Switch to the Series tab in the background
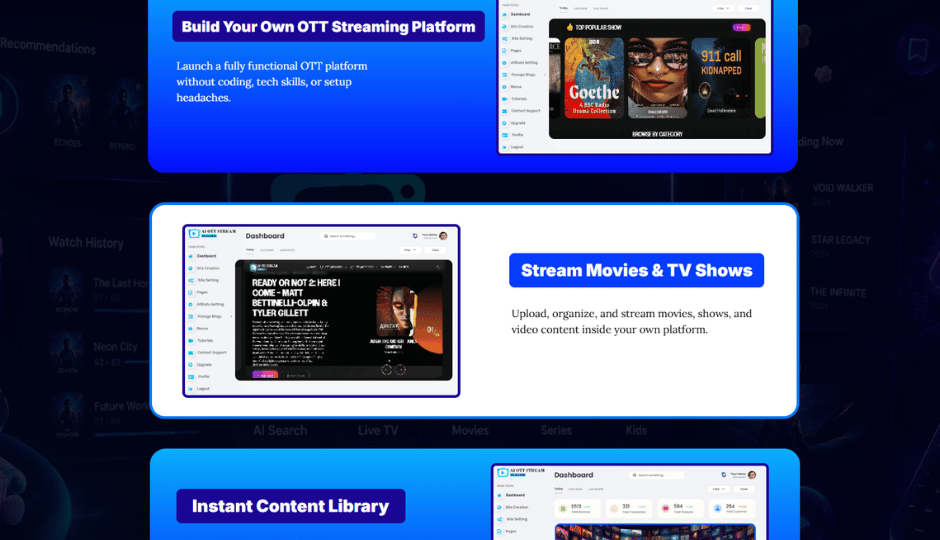Image resolution: width=940 pixels, height=540 pixels. point(556,430)
